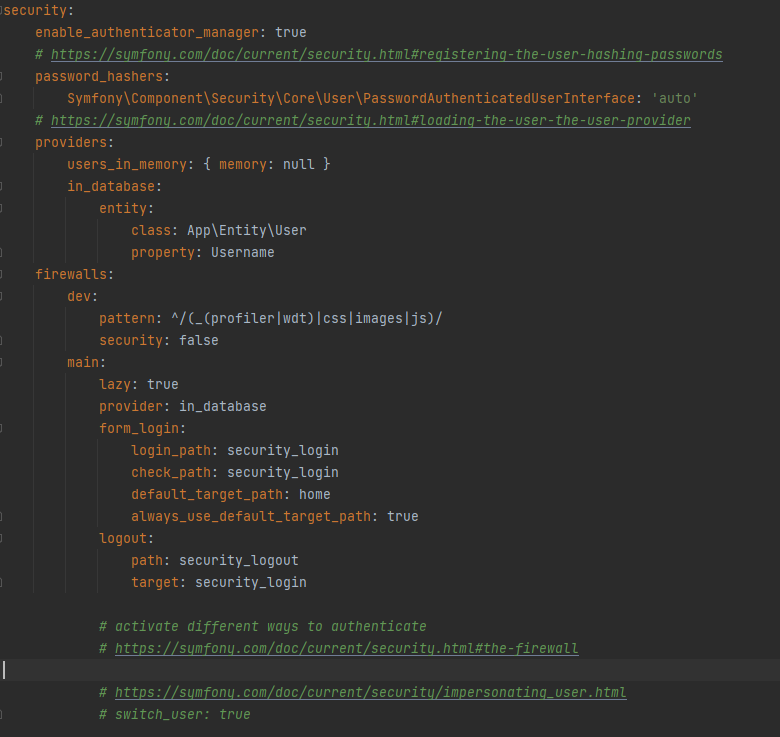The width and height of the screenshot is (780, 737).
Task: Click "true" after always_use_default_target_path
Action: click(x=403, y=516)
